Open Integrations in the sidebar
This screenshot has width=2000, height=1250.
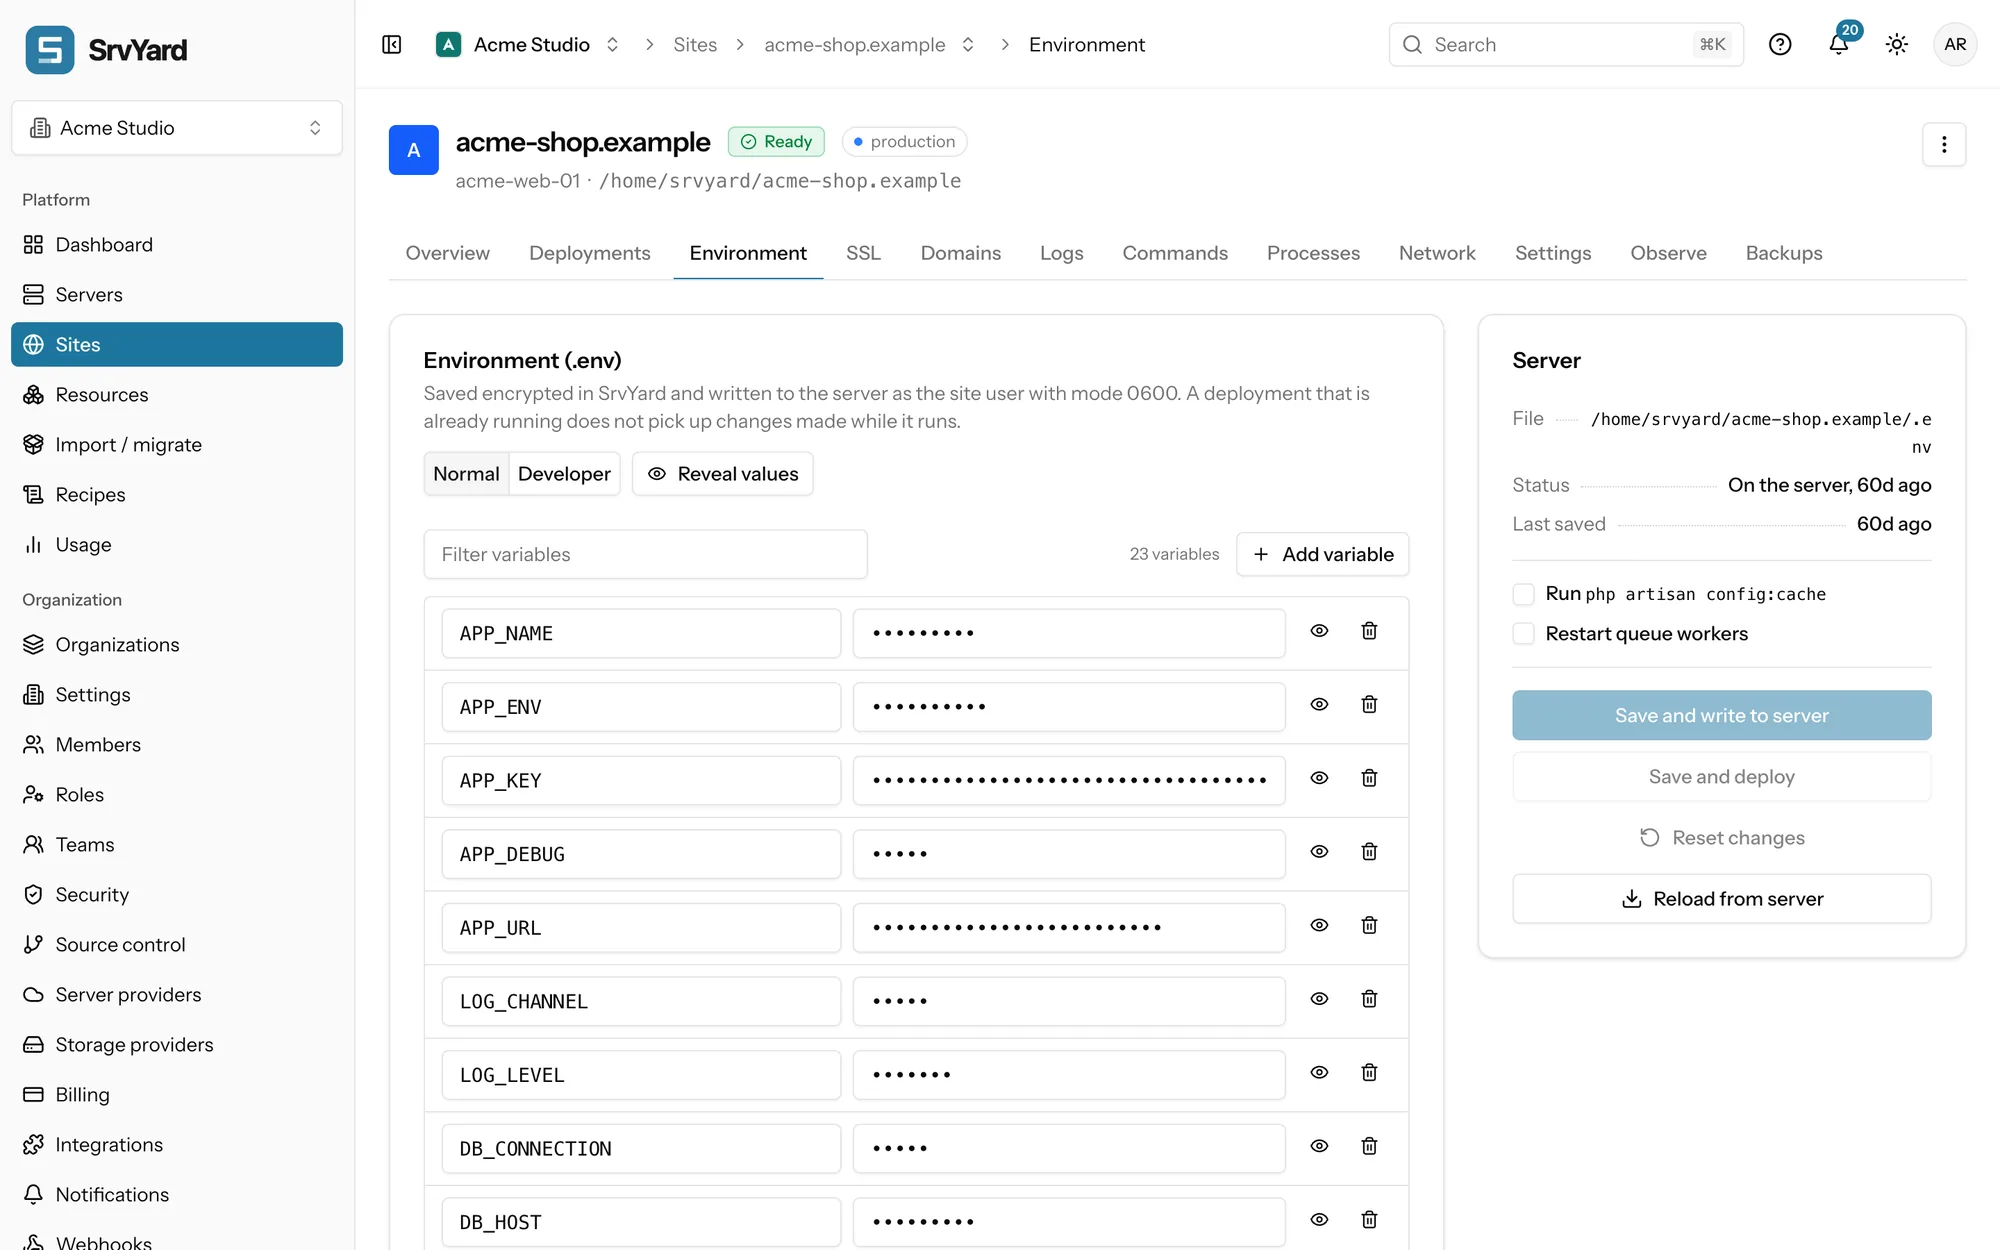click(x=177, y=1145)
